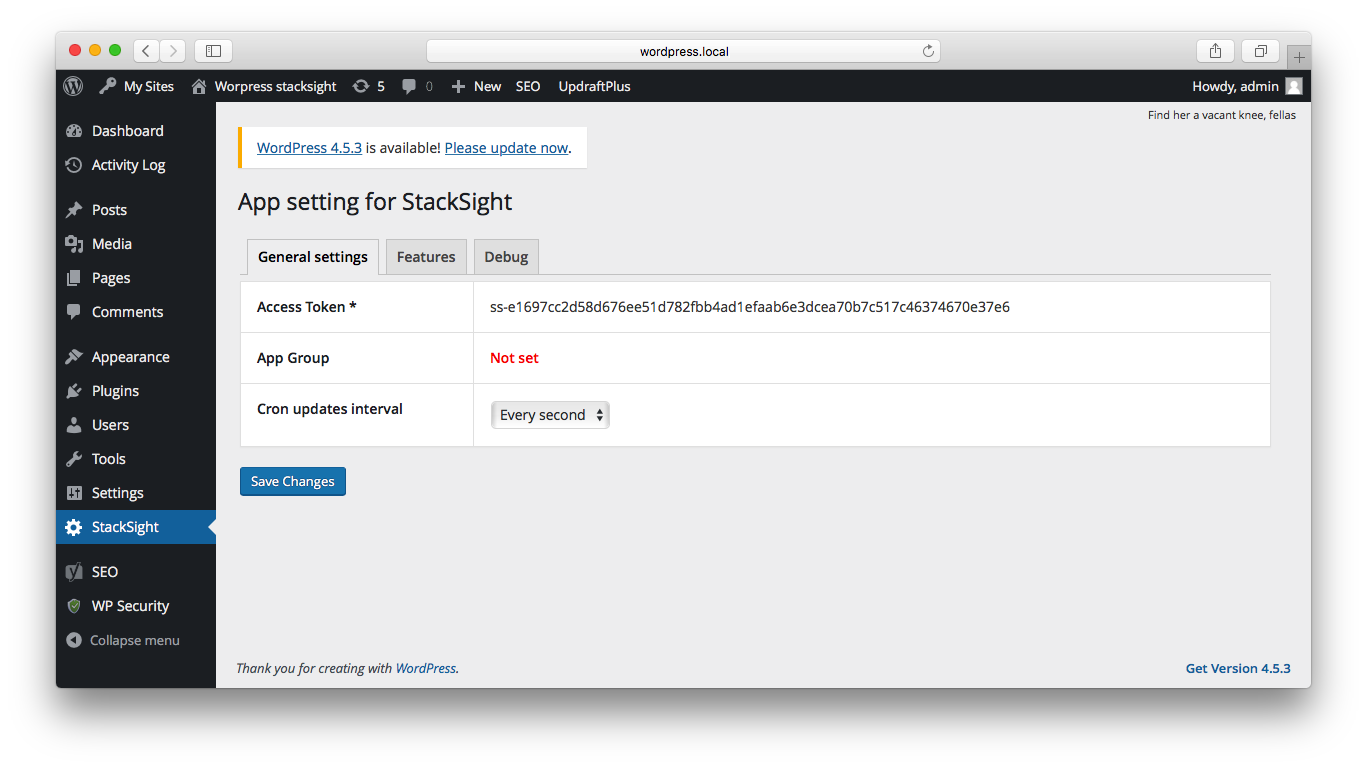The width and height of the screenshot is (1367, 768).
Task: Click the Access Token * label
Action: tap(307, 307)
